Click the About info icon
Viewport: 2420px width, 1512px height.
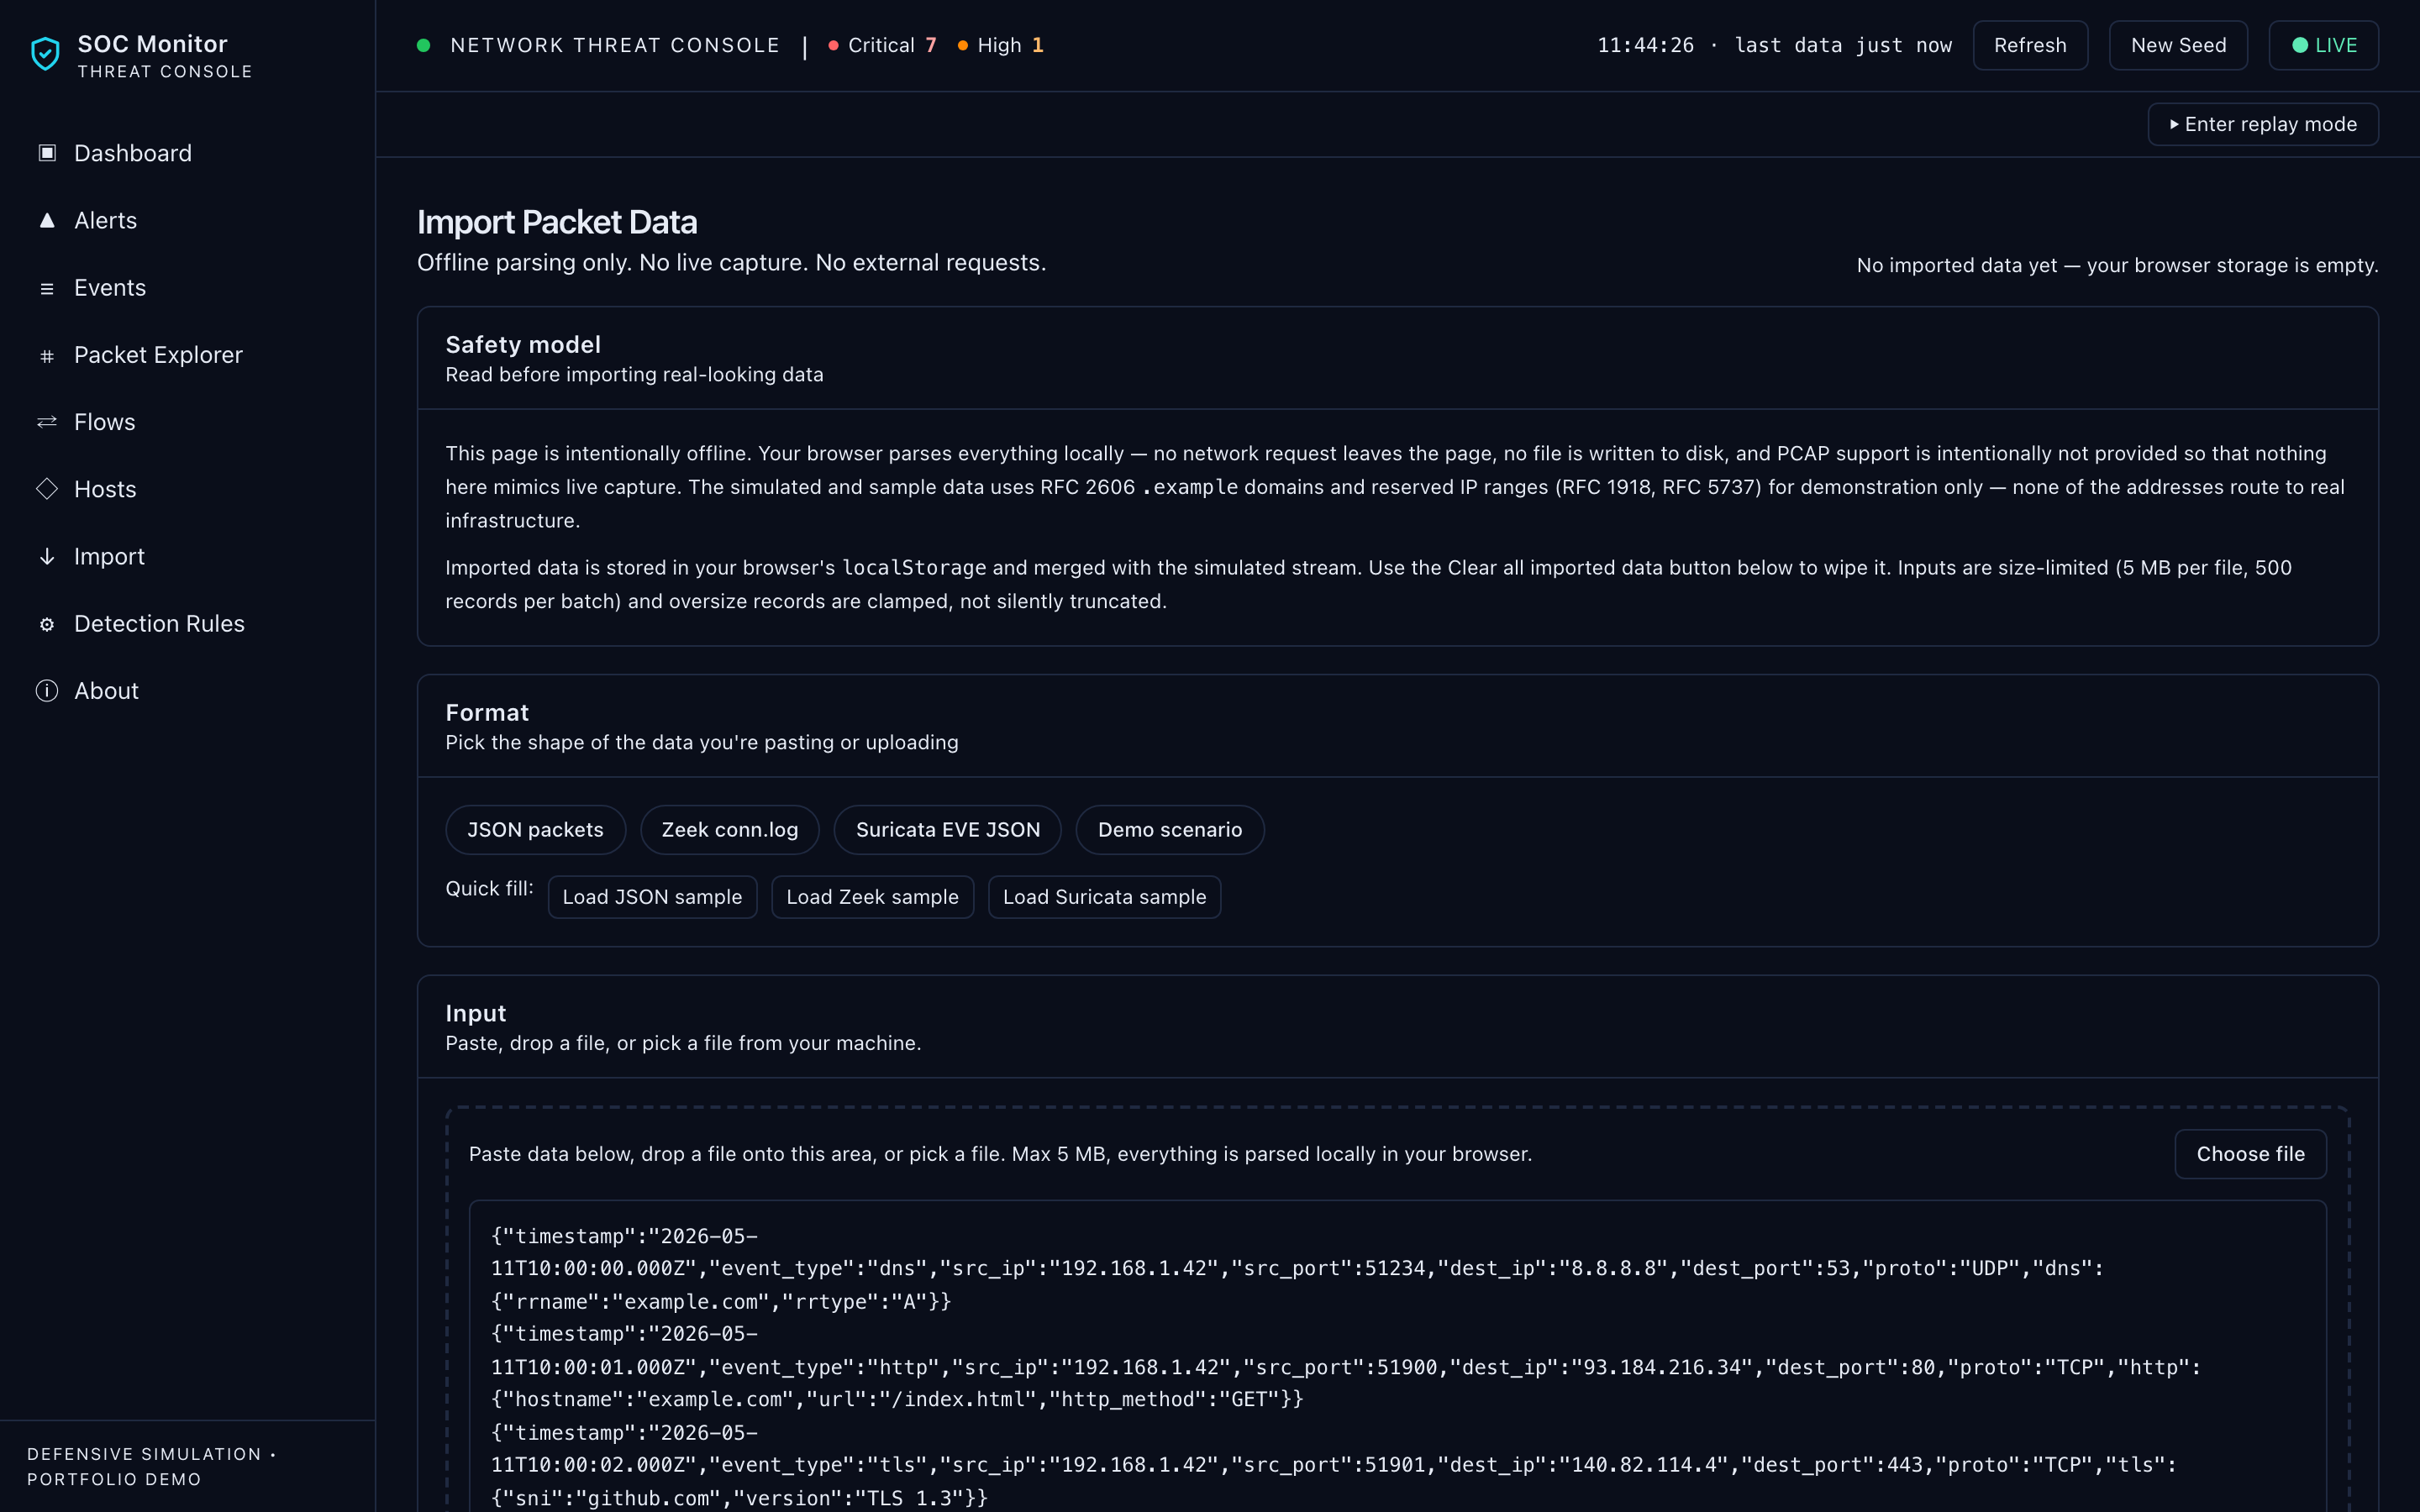tap(47, 691)
